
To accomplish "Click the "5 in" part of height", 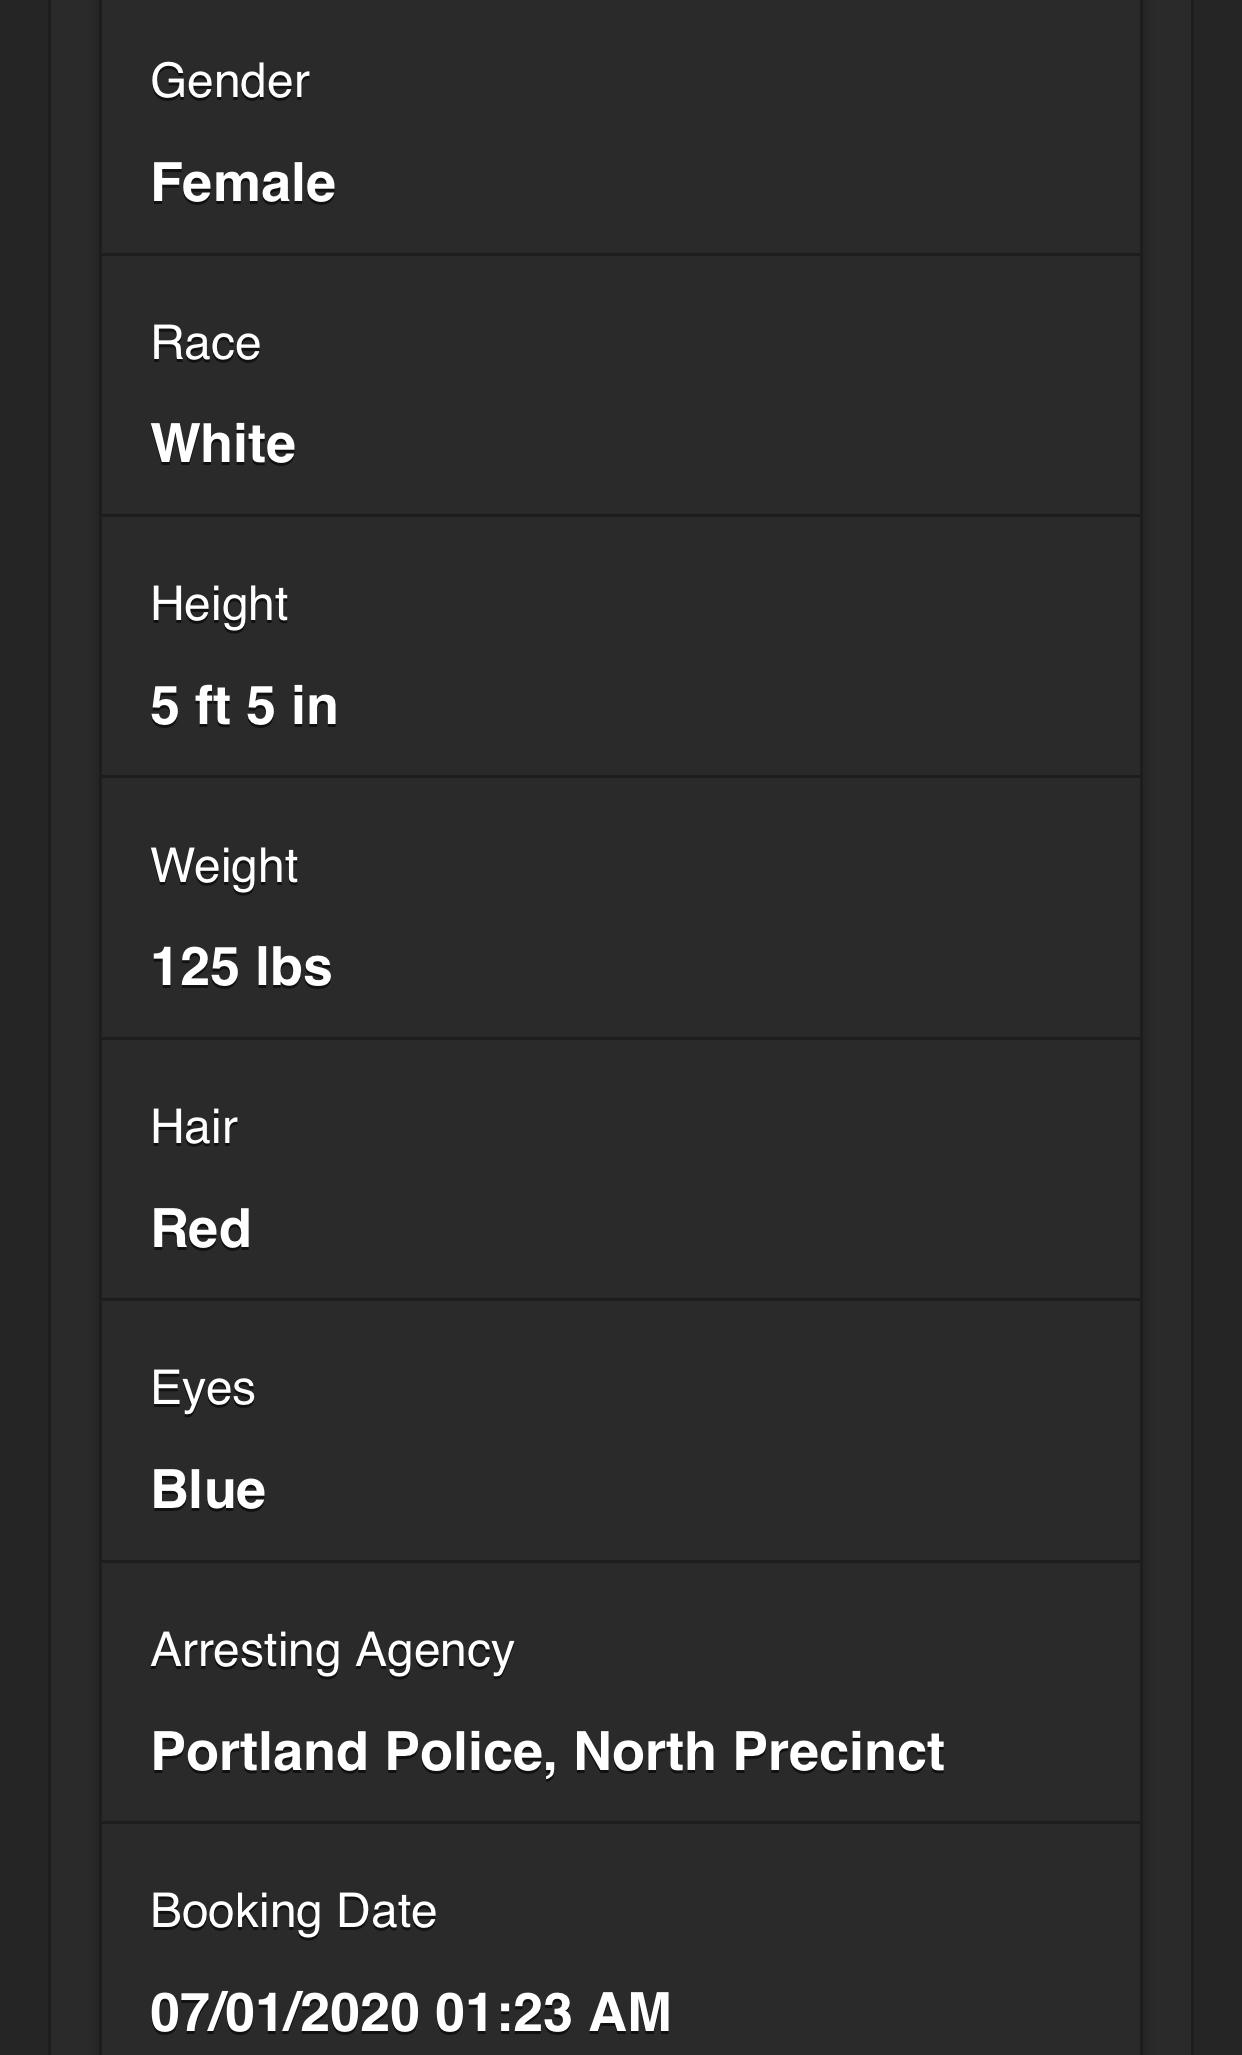I will point(292,706).
